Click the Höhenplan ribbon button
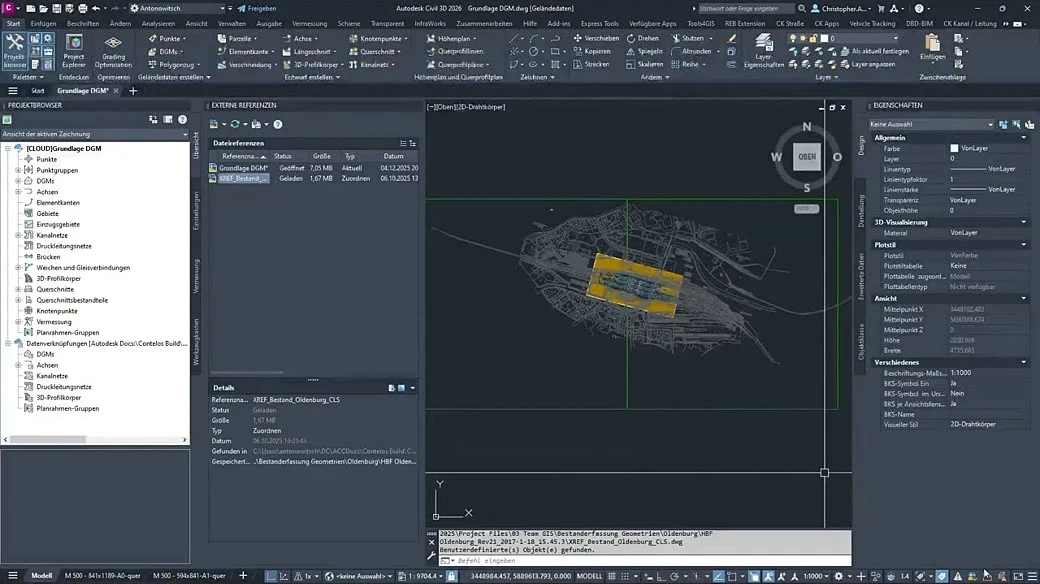This screenshot has width=1040, height=584. [x=451, y=38]
